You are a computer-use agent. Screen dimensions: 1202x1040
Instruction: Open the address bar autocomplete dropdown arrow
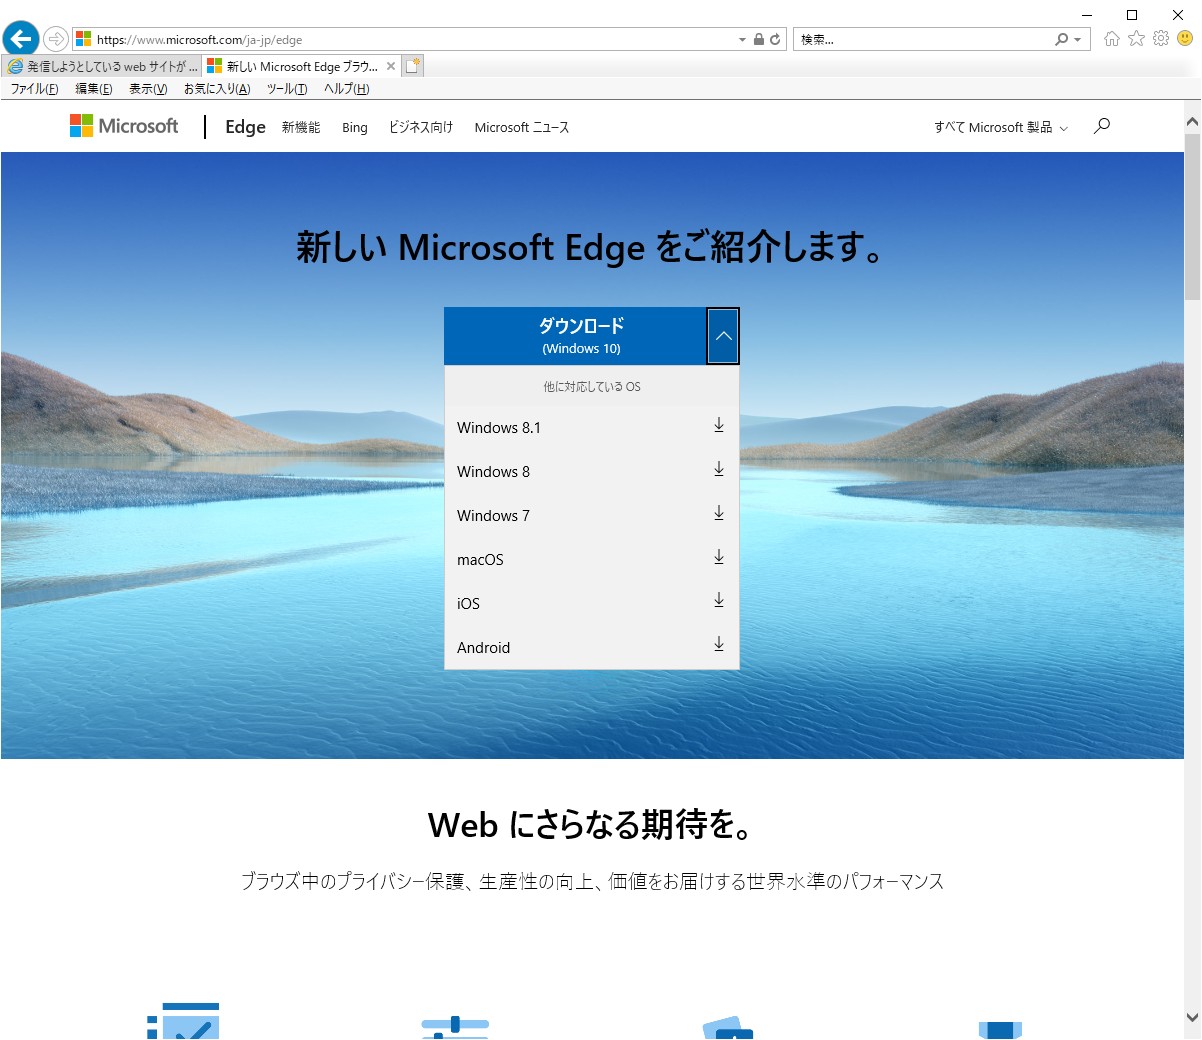[742, 40]
